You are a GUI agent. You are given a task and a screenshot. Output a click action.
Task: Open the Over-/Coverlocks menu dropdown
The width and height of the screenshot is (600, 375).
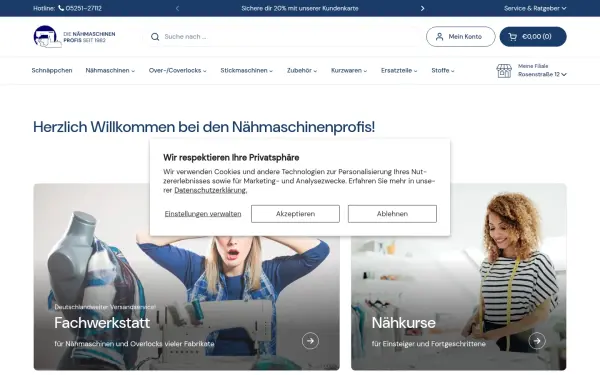click(178, 70)
